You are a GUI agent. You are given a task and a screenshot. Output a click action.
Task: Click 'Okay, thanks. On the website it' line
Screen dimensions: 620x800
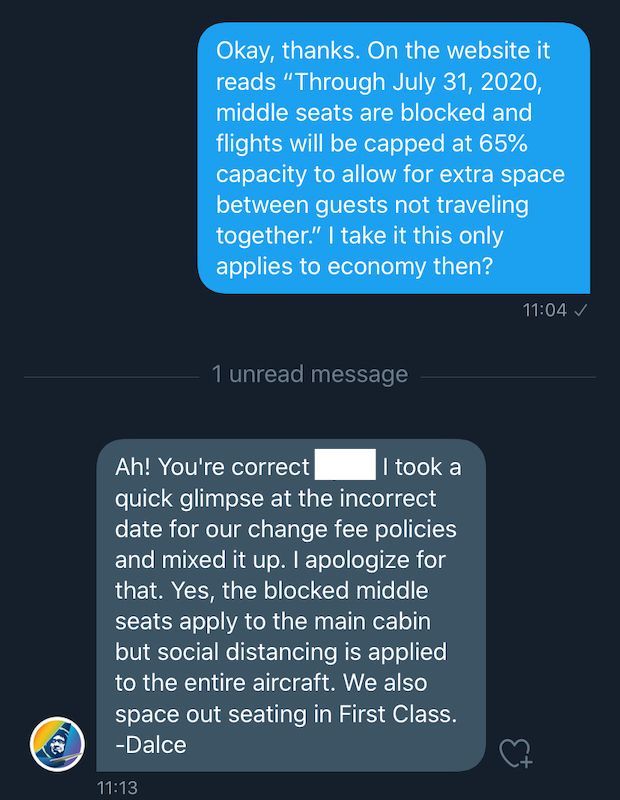click(x=383, y=51)
